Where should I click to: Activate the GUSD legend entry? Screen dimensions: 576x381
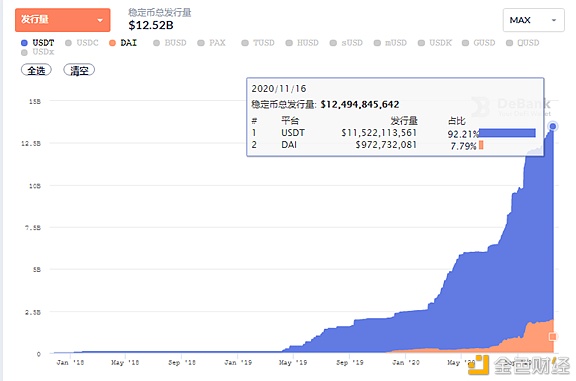click(478, 43)
